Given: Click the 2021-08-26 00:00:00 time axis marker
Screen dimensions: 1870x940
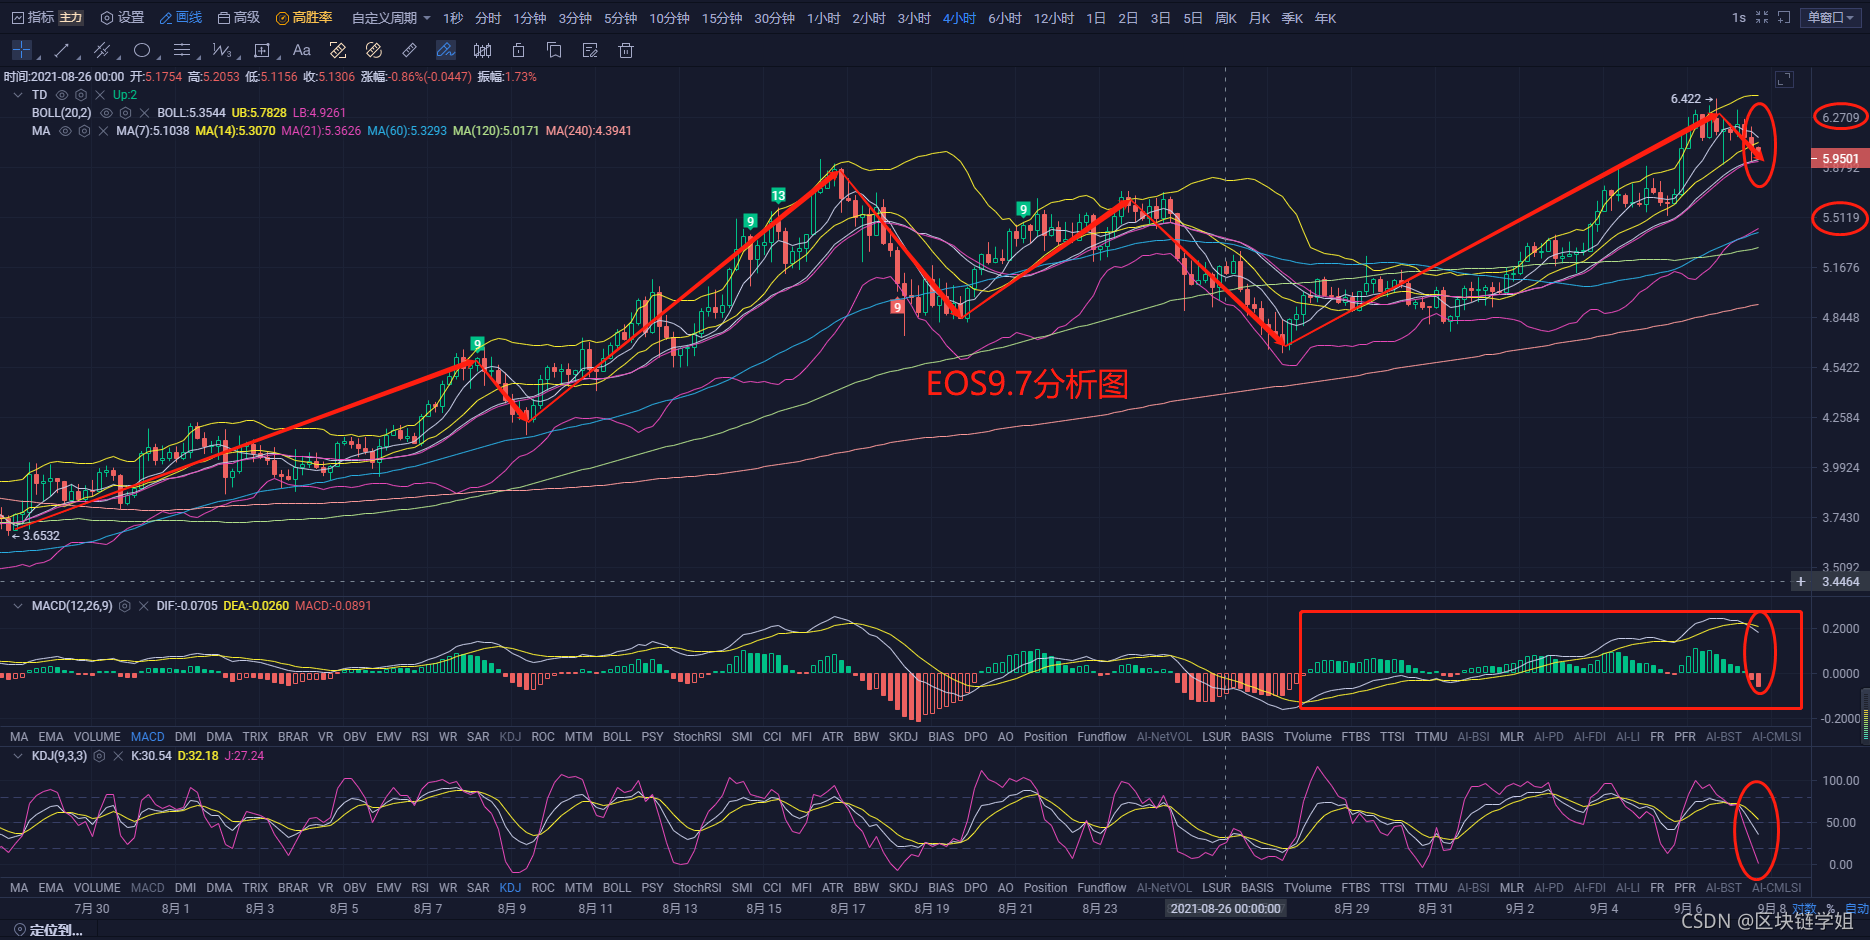Looking at the screenshot, I should pos(1225,909).
